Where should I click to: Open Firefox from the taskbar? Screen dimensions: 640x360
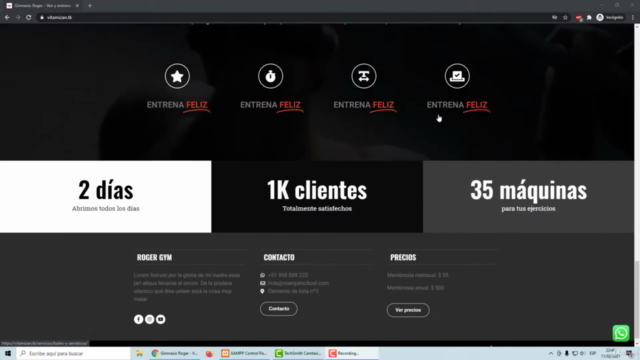click(209, 353)
